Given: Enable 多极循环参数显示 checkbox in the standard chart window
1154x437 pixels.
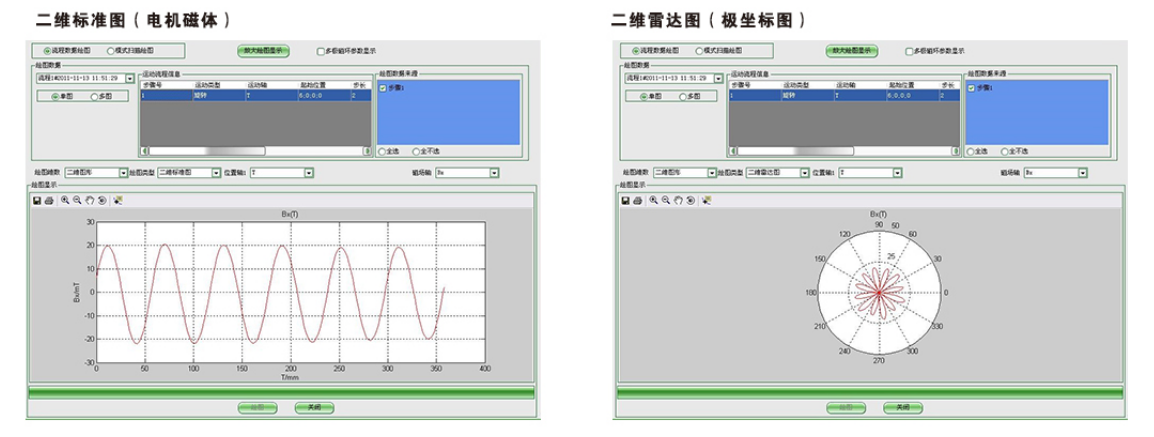Looking at the screenshot, I should (x=321, y=50).
